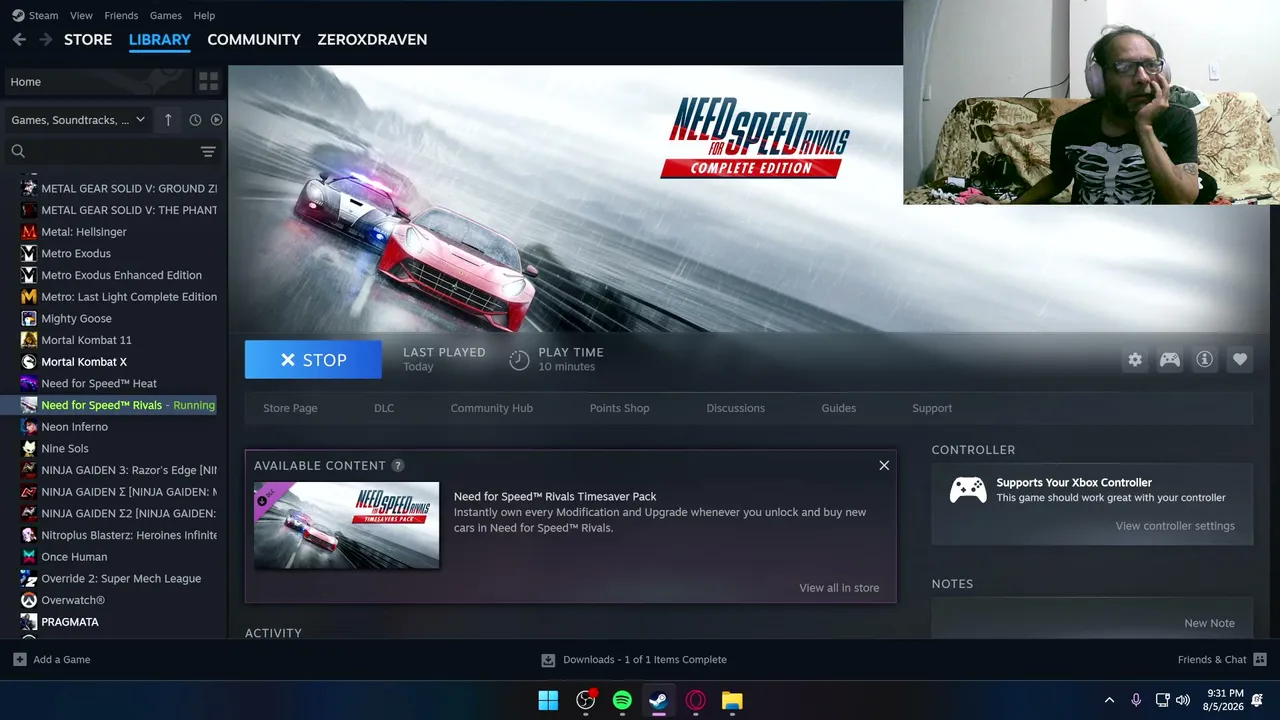Visit the Points Shop link
1280x720 pixels.
pos(620,408)
